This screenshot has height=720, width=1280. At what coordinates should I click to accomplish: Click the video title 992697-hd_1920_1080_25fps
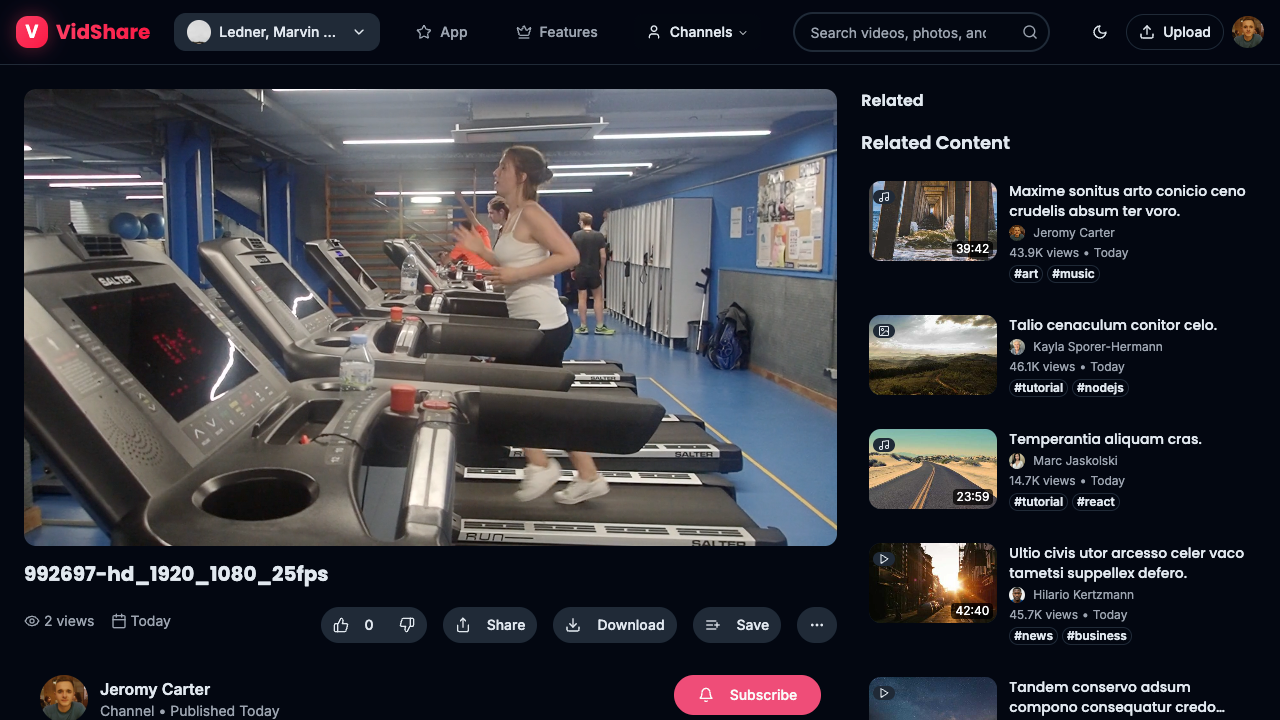coord(176,574)
